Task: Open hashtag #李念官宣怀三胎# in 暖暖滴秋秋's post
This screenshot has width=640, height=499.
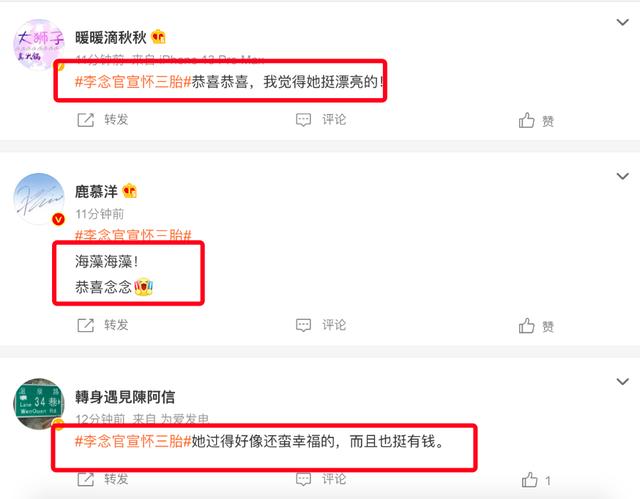Action: pos(133,82)
